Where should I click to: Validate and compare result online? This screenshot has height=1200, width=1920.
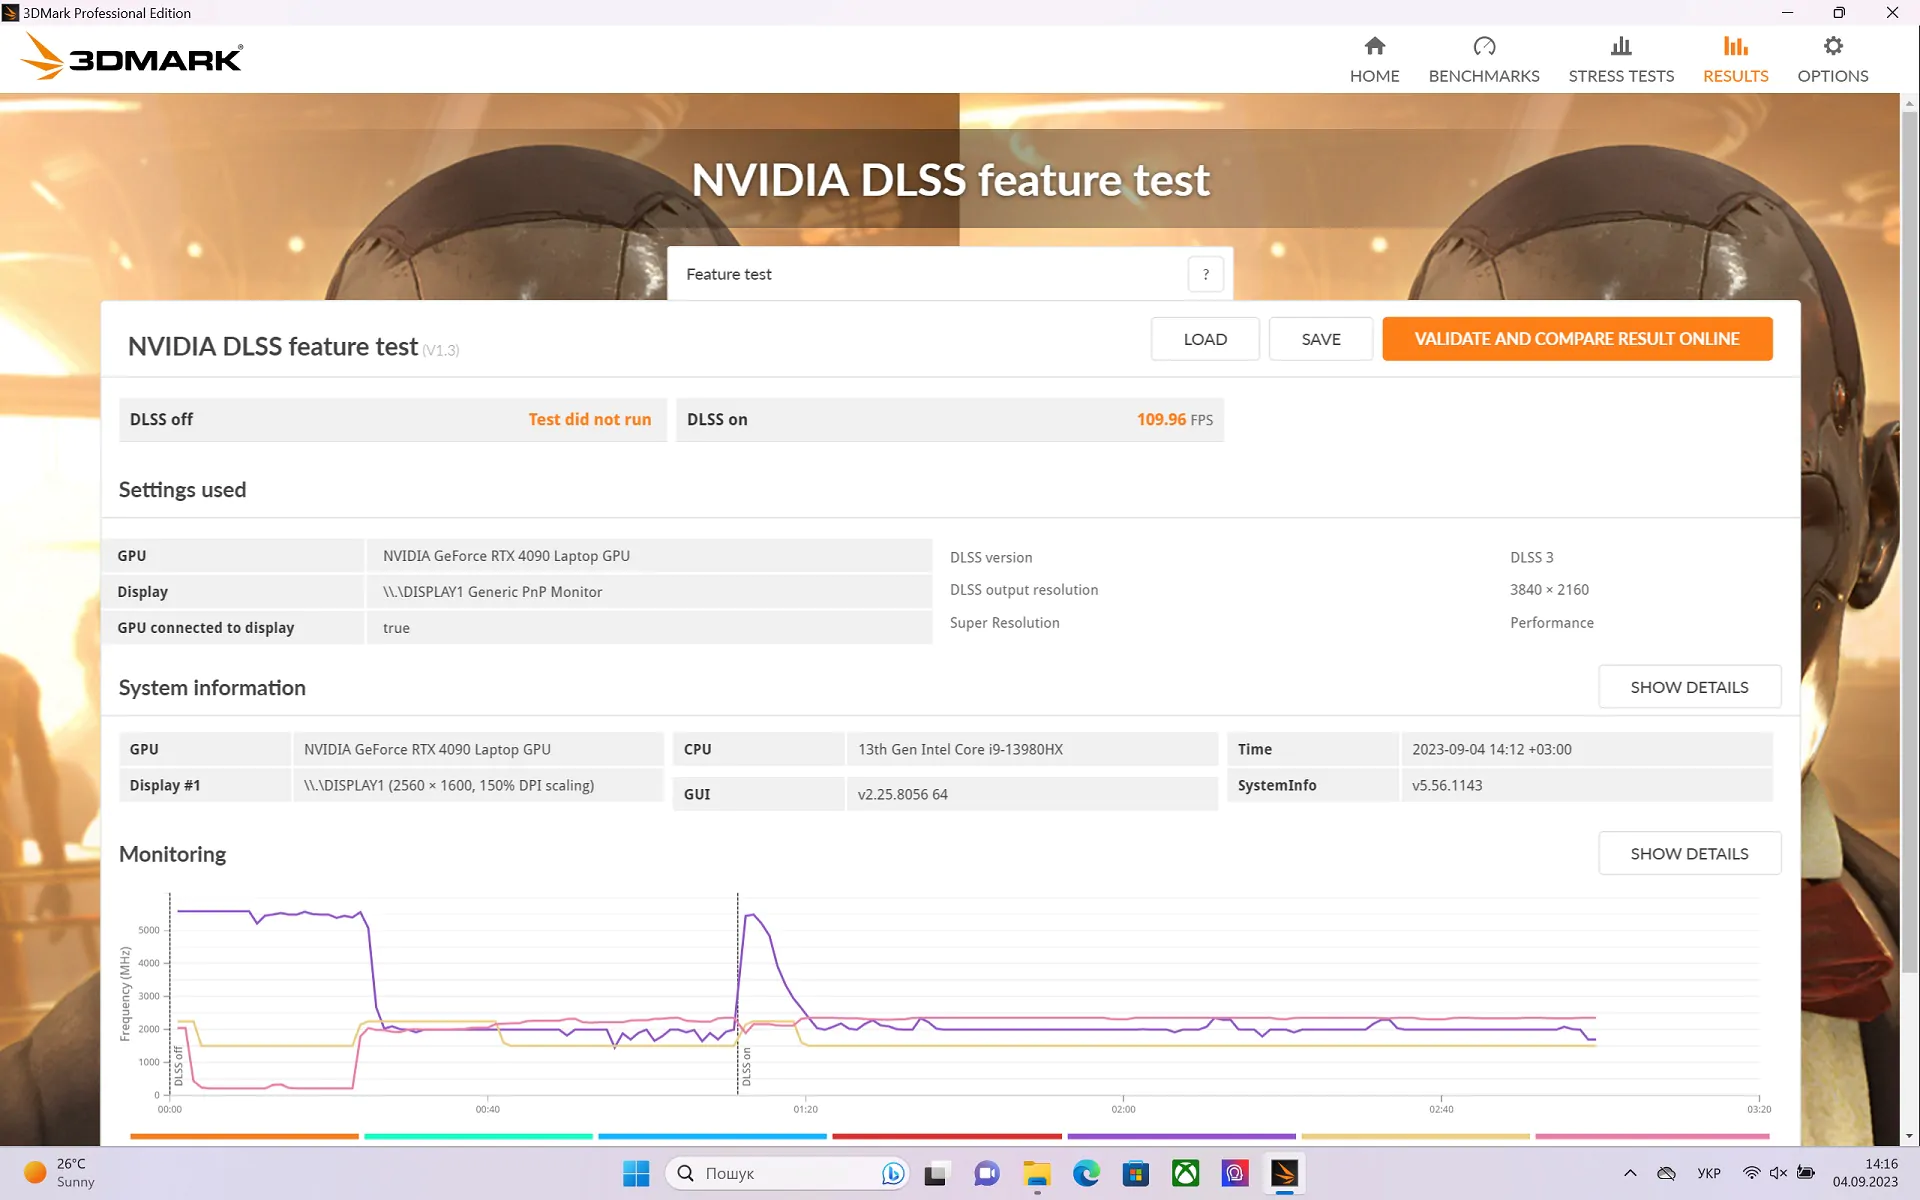point(1576,339)
